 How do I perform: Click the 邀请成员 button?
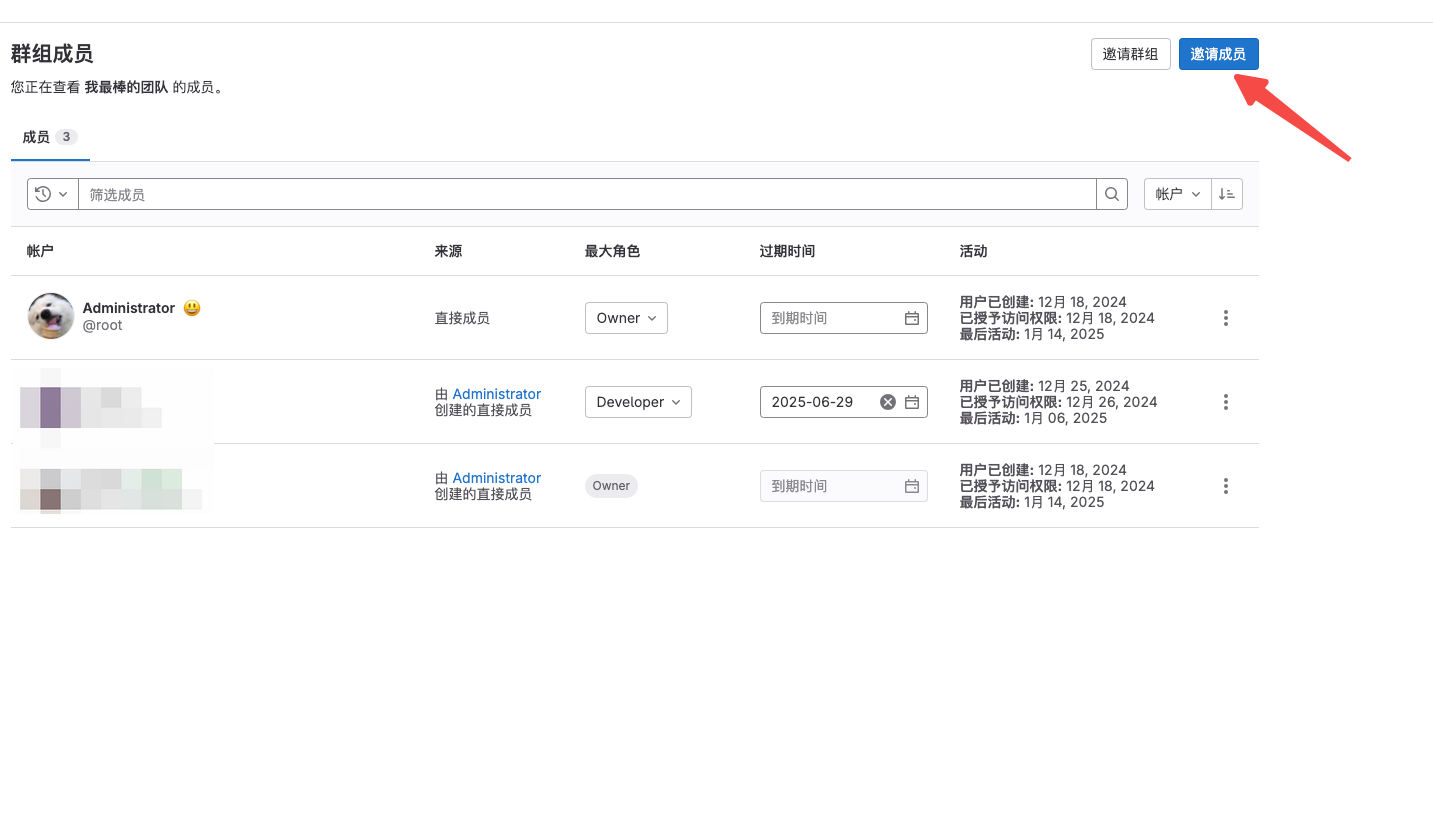tap(1218, 54)
